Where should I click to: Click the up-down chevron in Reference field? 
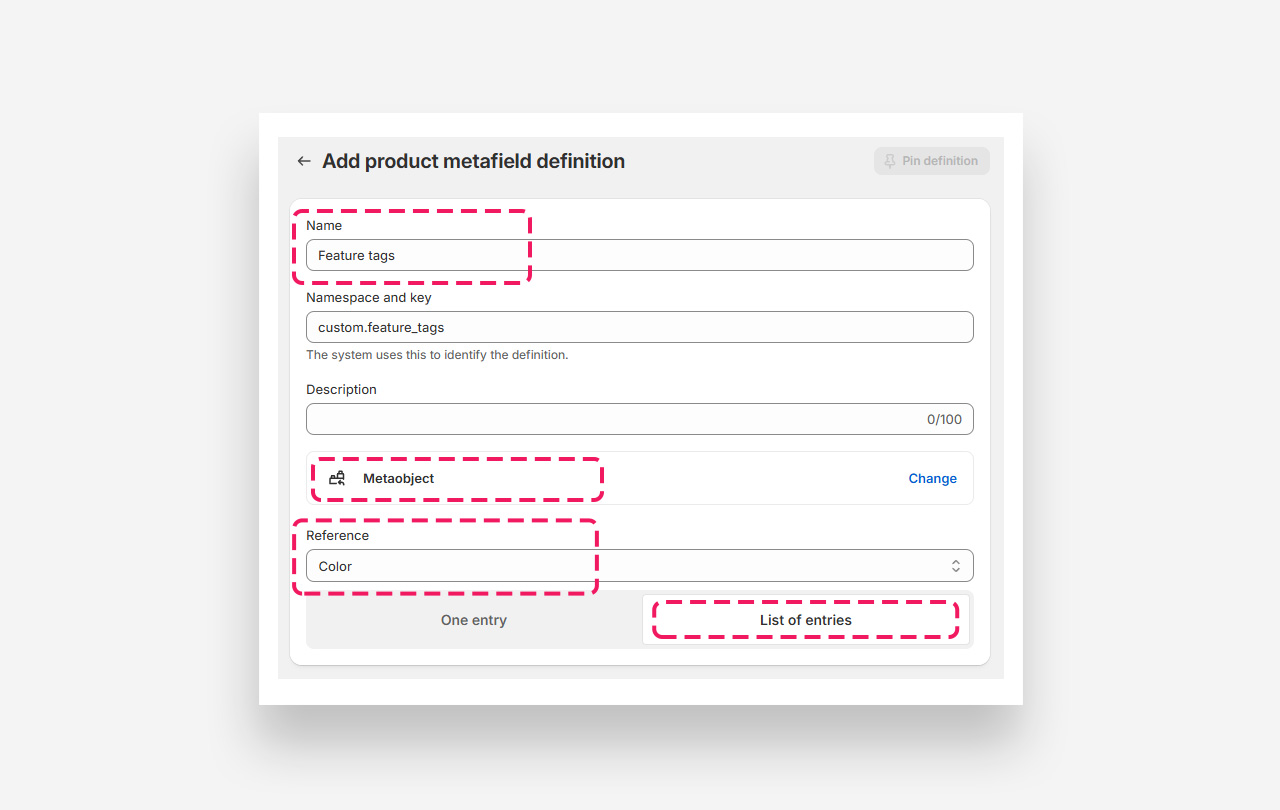coord(956,566)
